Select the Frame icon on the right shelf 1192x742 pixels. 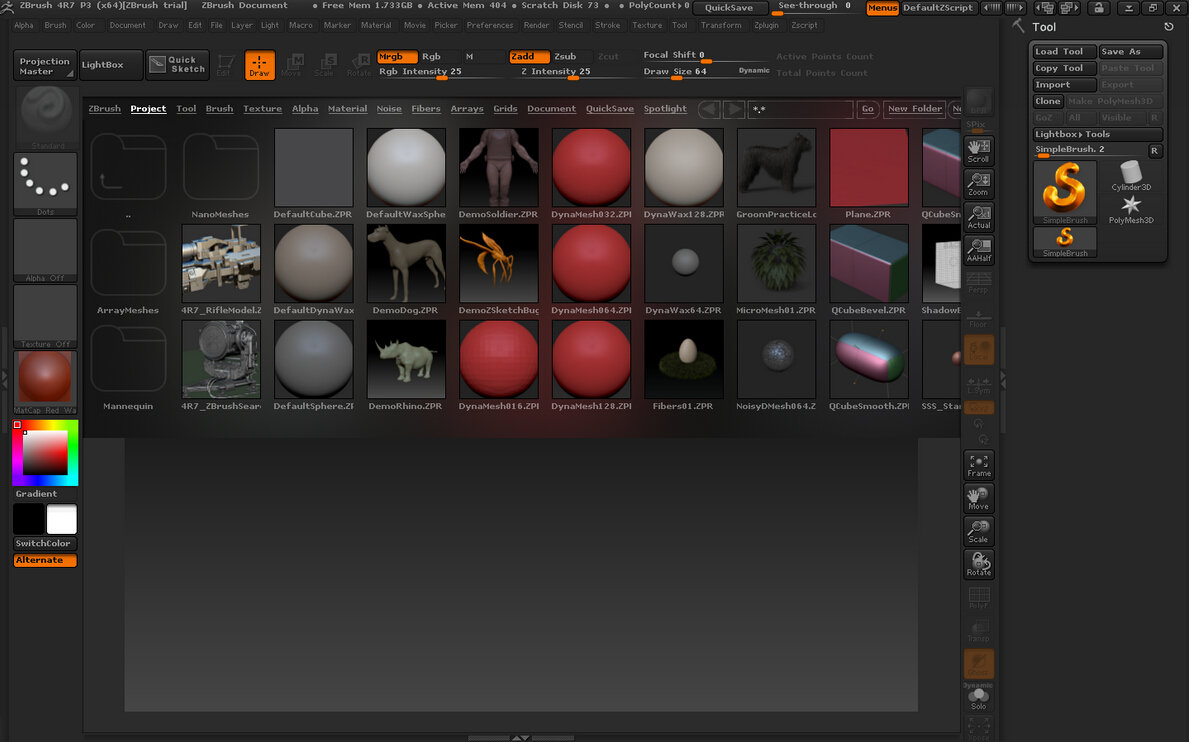pos(978,464)
